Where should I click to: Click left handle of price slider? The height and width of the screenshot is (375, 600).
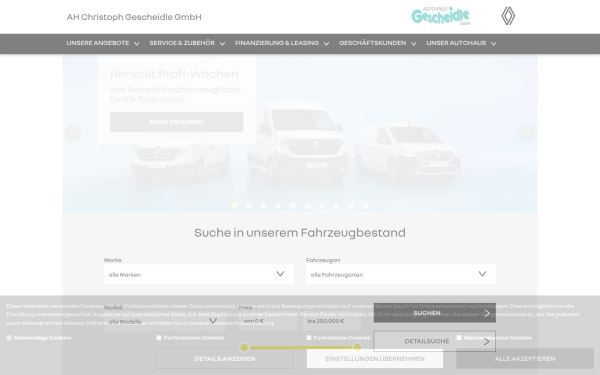point(244,347)
